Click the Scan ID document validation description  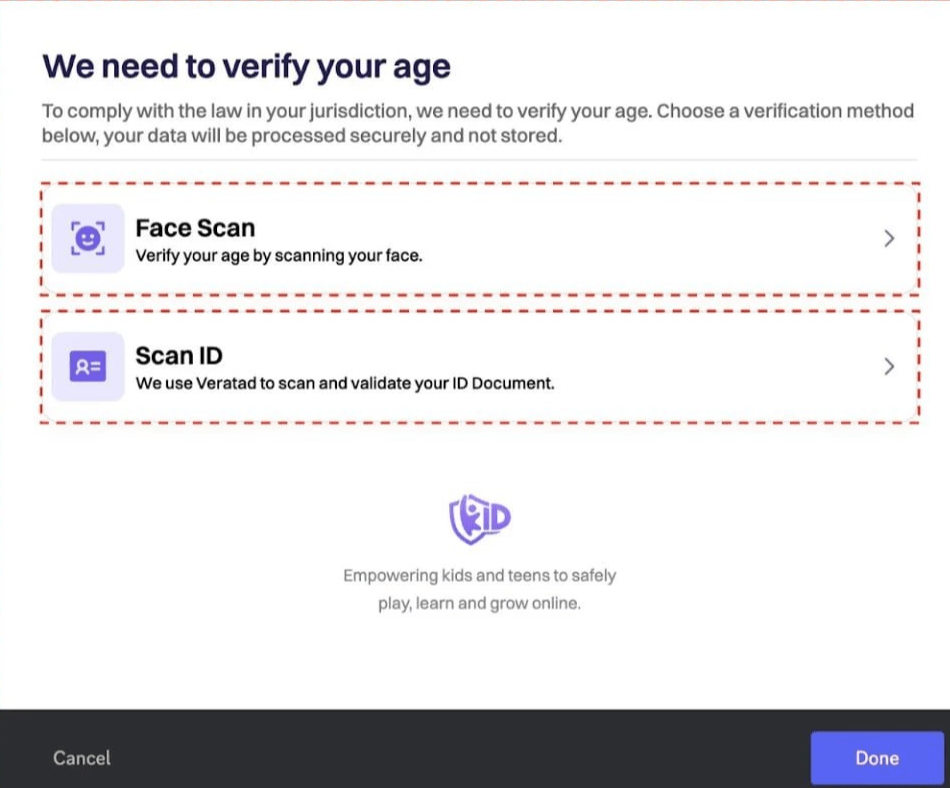pyautogui.click(x=344, y=383)
